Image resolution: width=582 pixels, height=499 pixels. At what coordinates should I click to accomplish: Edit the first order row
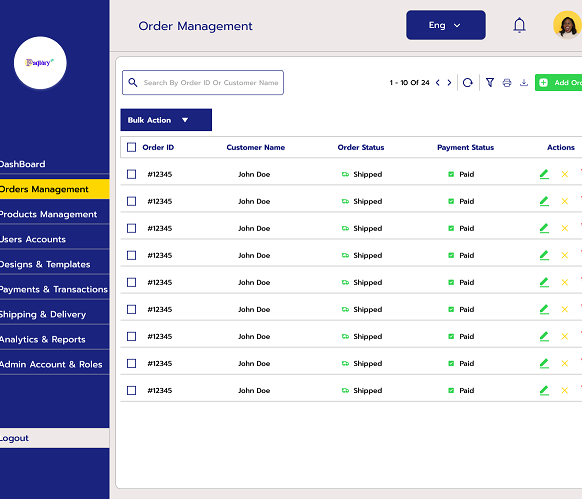click(x=544, y=174)
